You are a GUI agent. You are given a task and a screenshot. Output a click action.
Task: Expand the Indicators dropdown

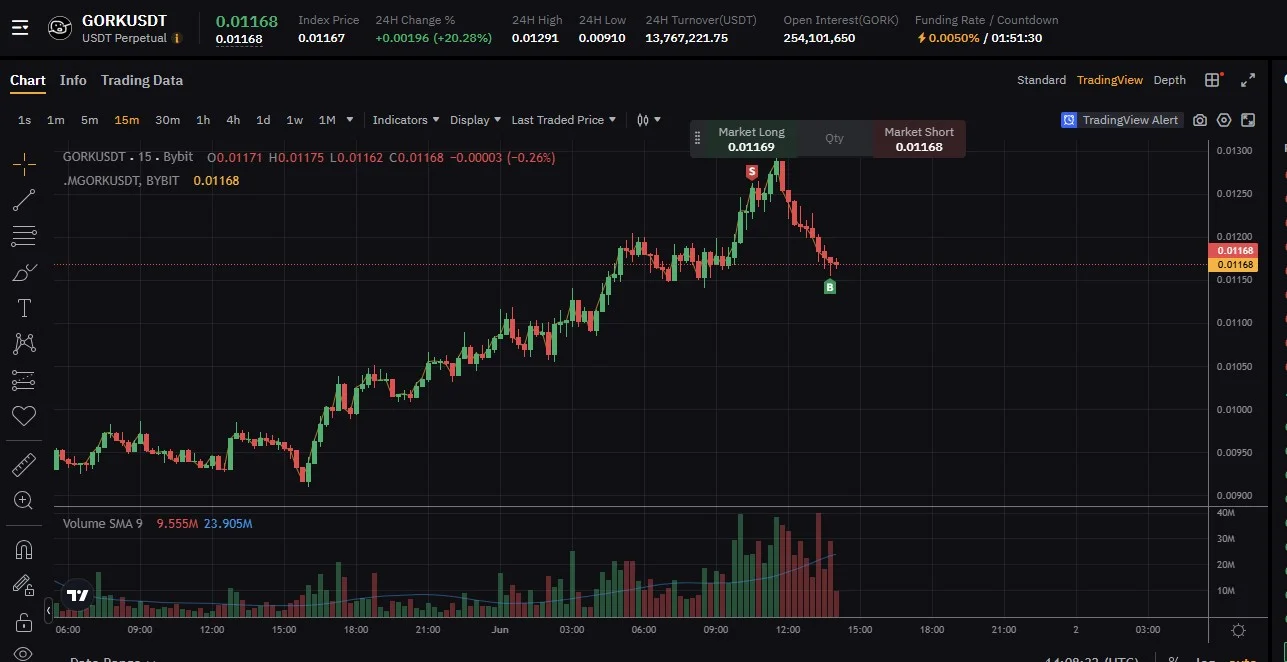point(406,120)
